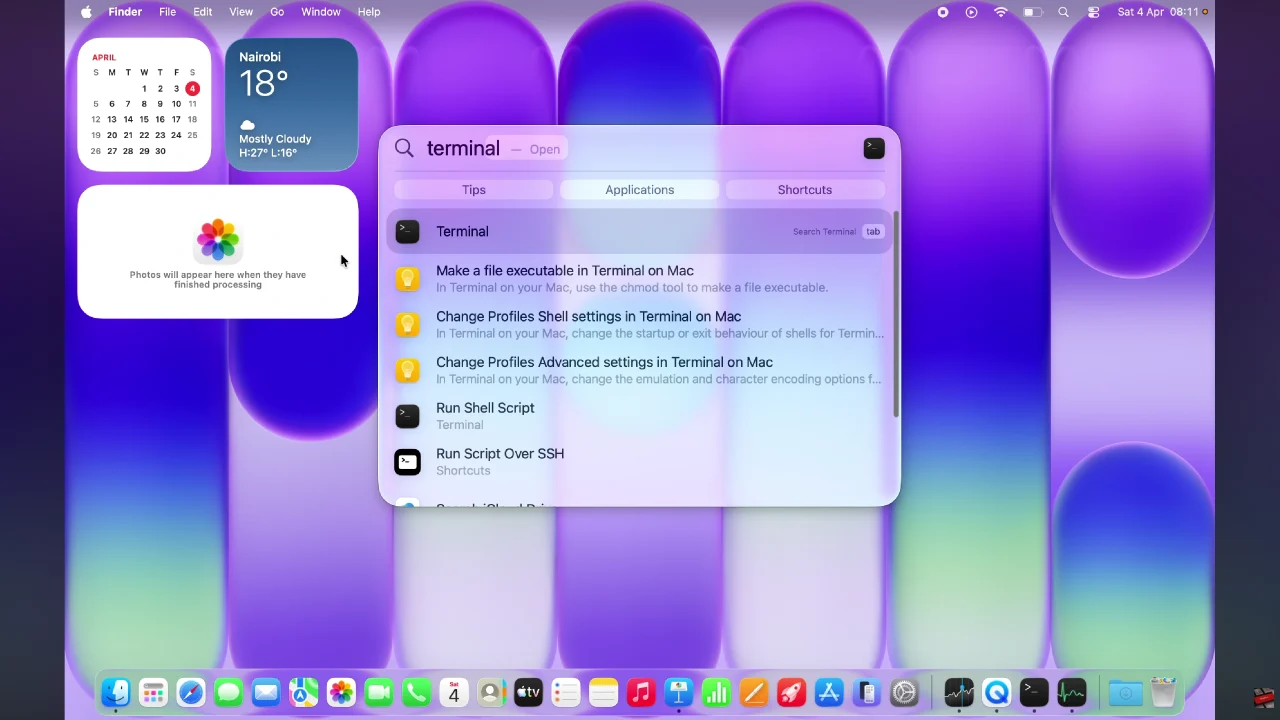The height and width of the screenshot is (720, 1280).
Task: Open Keynote from the Dock
Action: tap(678, 692)
